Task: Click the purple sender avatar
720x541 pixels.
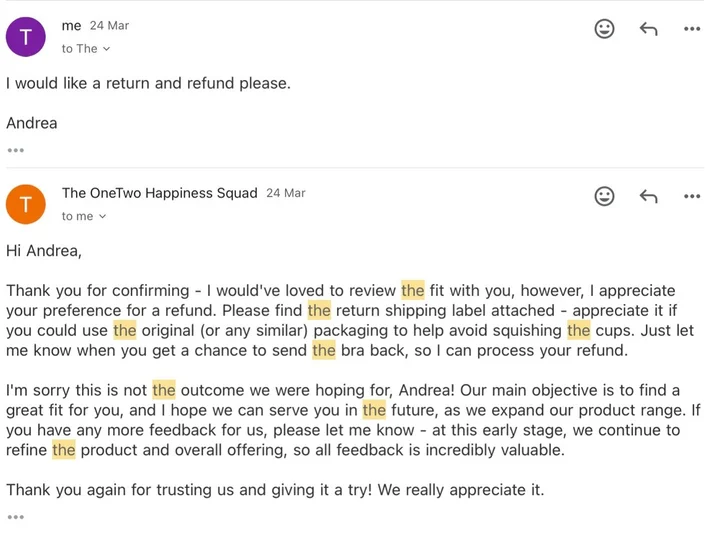Action: (x=26, y=37)
